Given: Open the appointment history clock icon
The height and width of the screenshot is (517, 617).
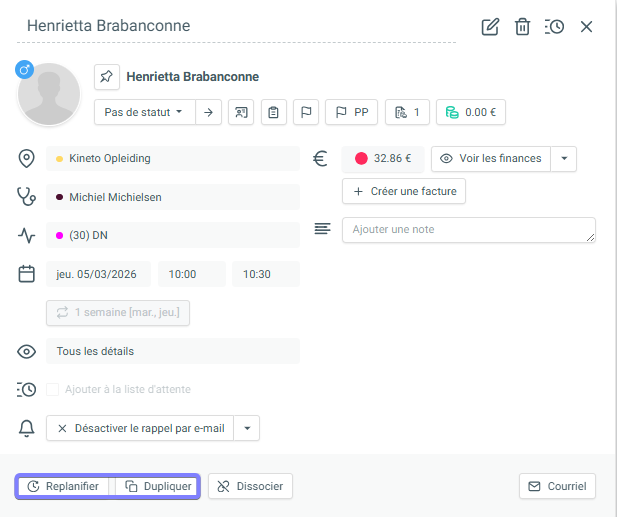Looking at the screenshot, I should [x=554, y=27].
